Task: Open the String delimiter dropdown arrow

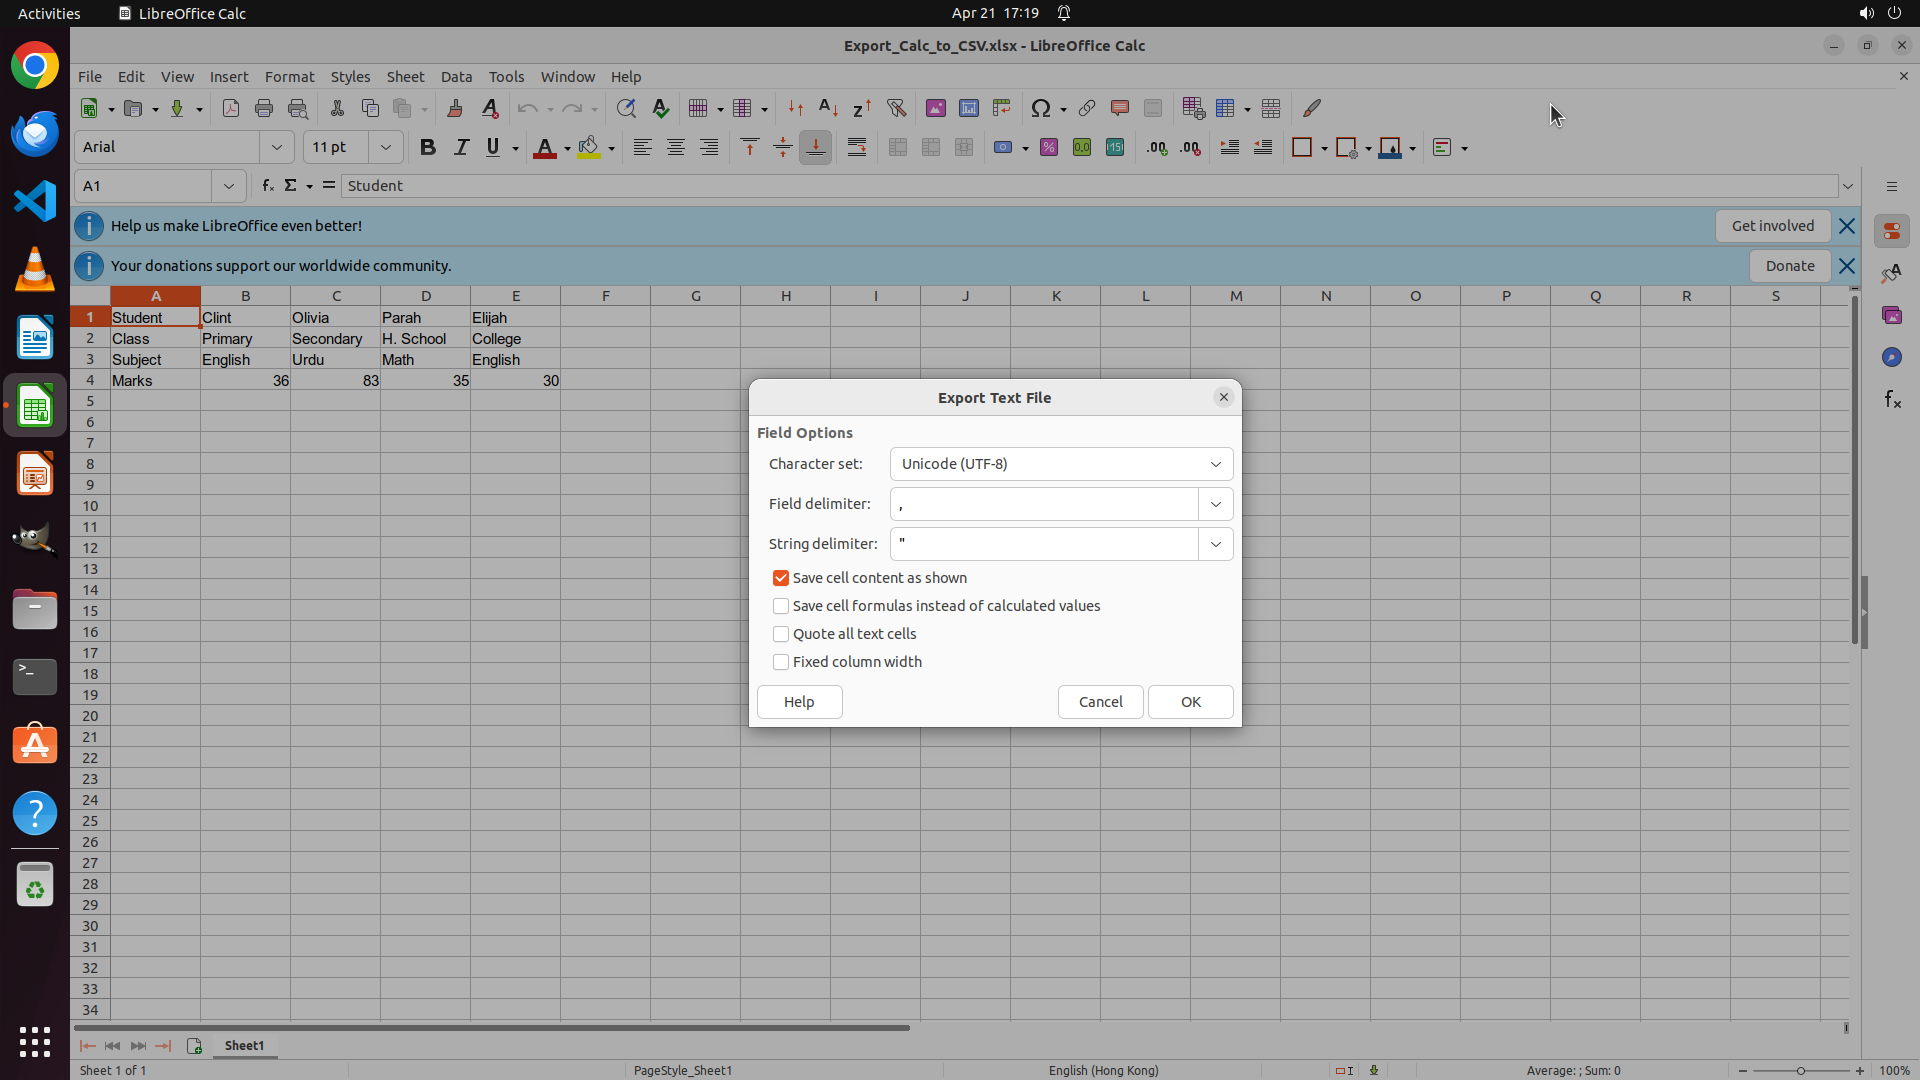Action: tap(1216, 544)
